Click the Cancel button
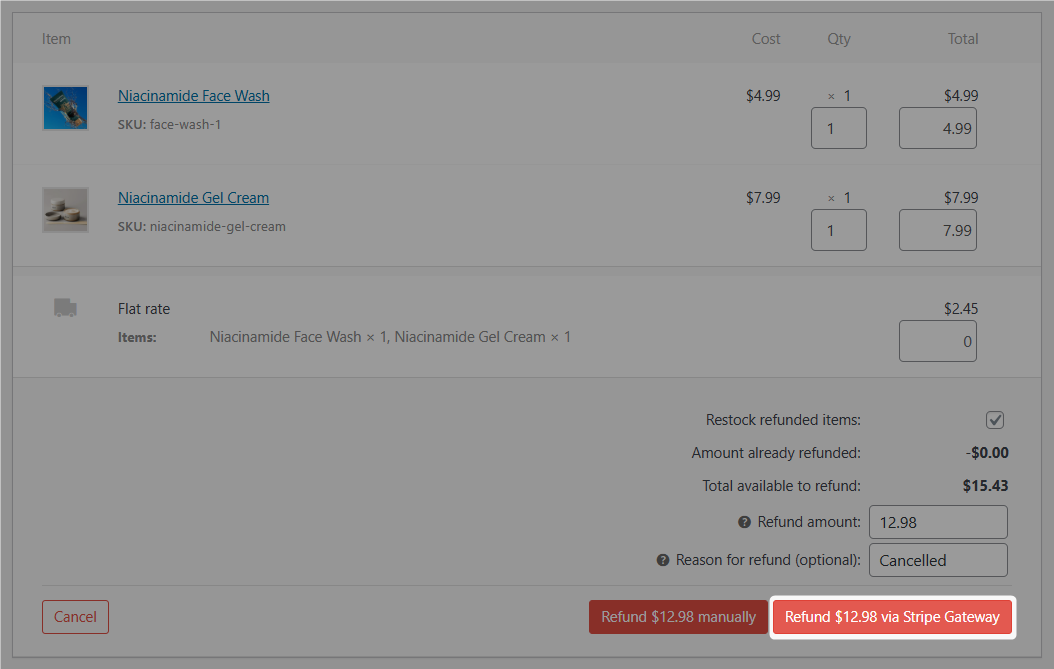 tap(75, 617)
